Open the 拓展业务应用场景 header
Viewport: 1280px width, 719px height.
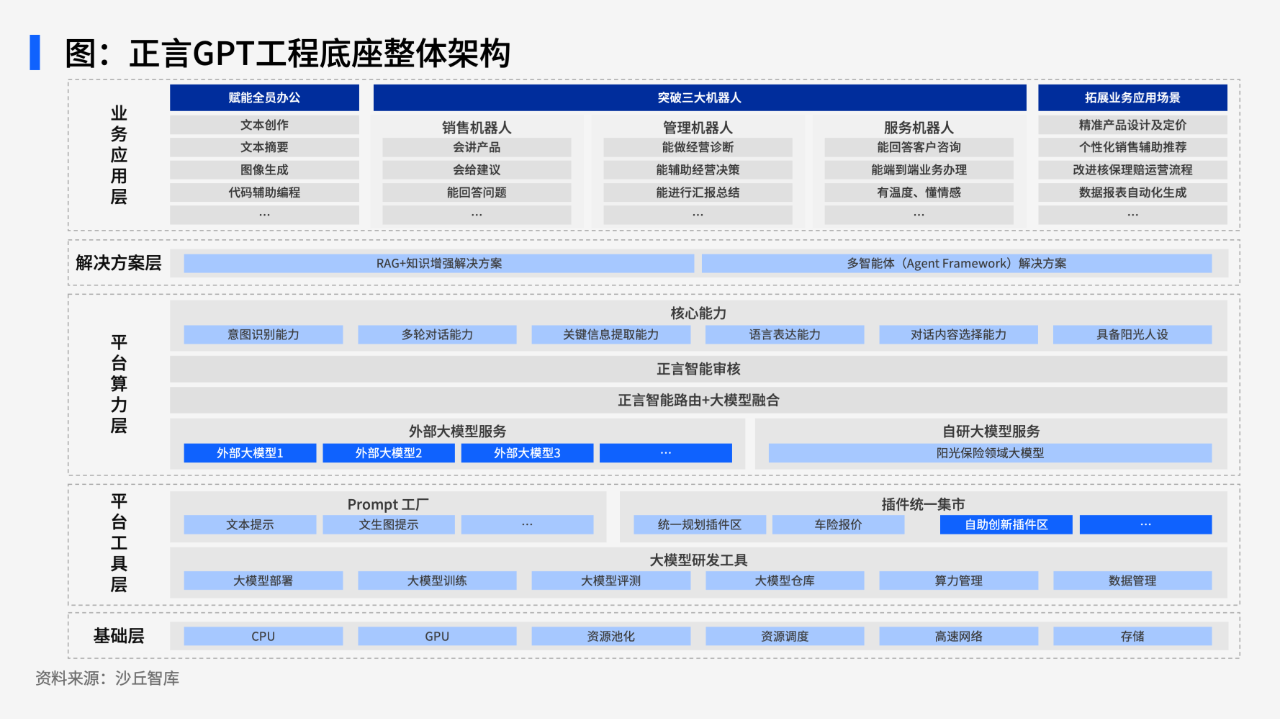1132,98
